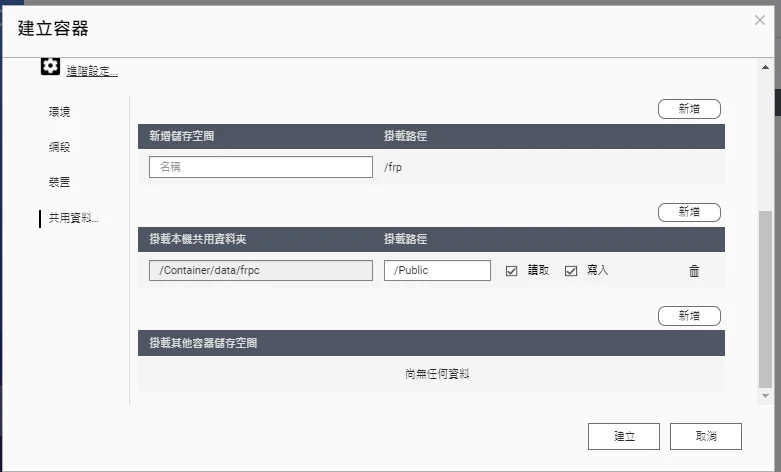The width and height of the screenshot is (781, 472).
Task: Click 新增 above the 掛載本機共用資料夾 table
Action: click(x=689, y=212)
